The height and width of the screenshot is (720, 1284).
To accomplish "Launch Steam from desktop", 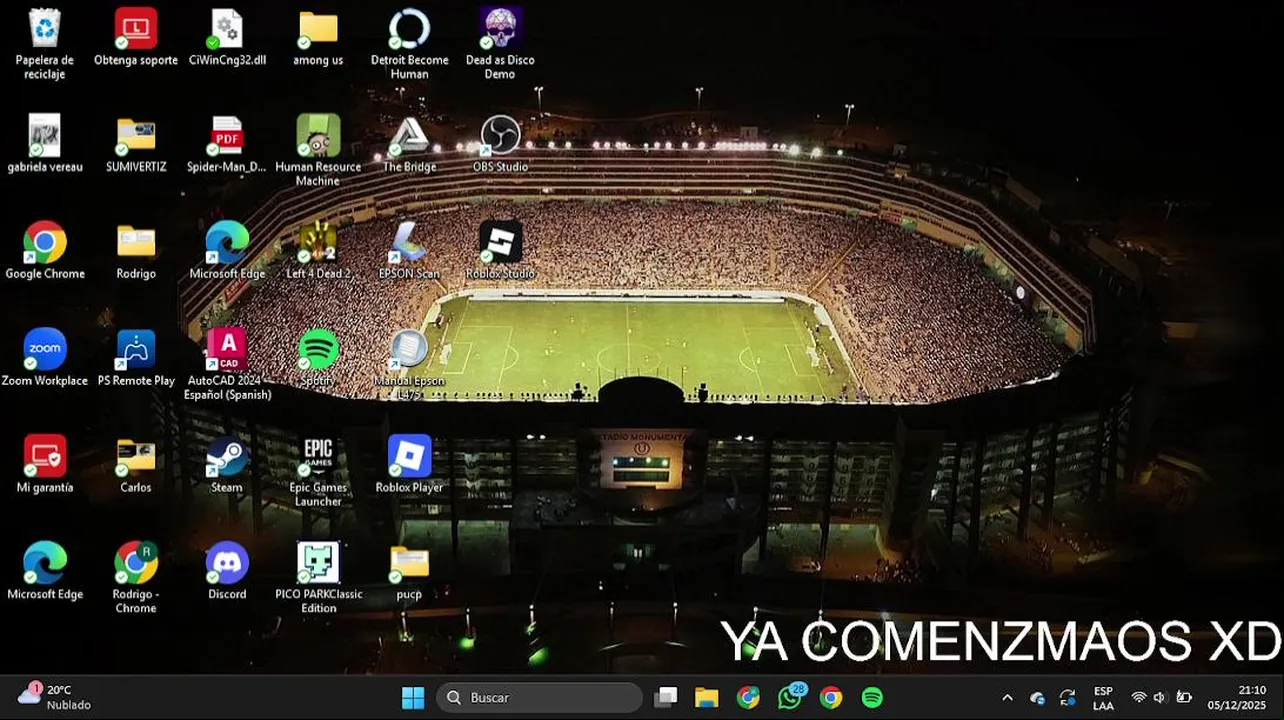I will pos(227,465).
